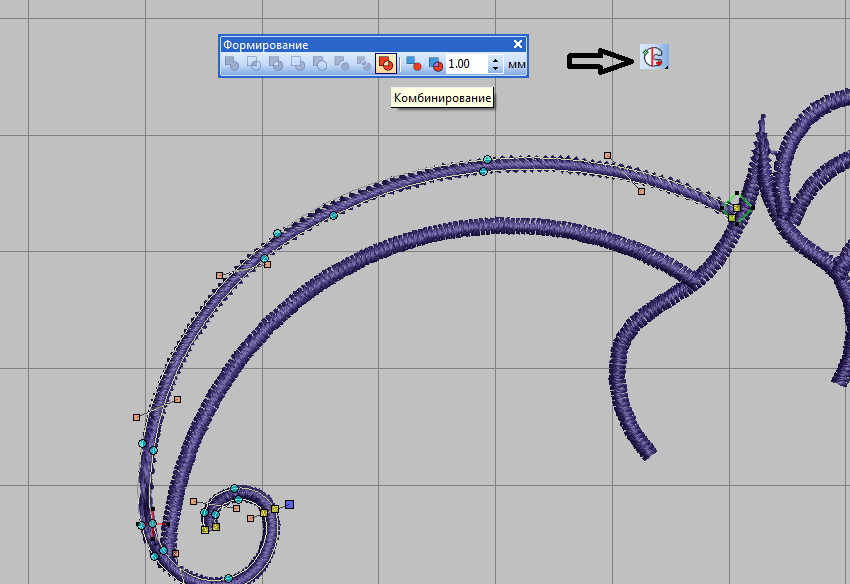
Task: Click the tool icon the black arrow points to
Action: pos(654,57)
